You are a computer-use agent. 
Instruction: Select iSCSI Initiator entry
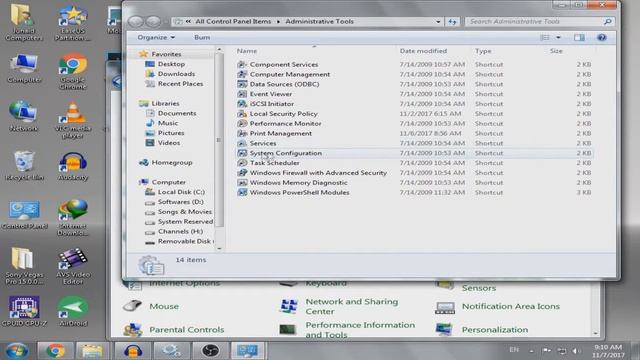tap(272, 104)
